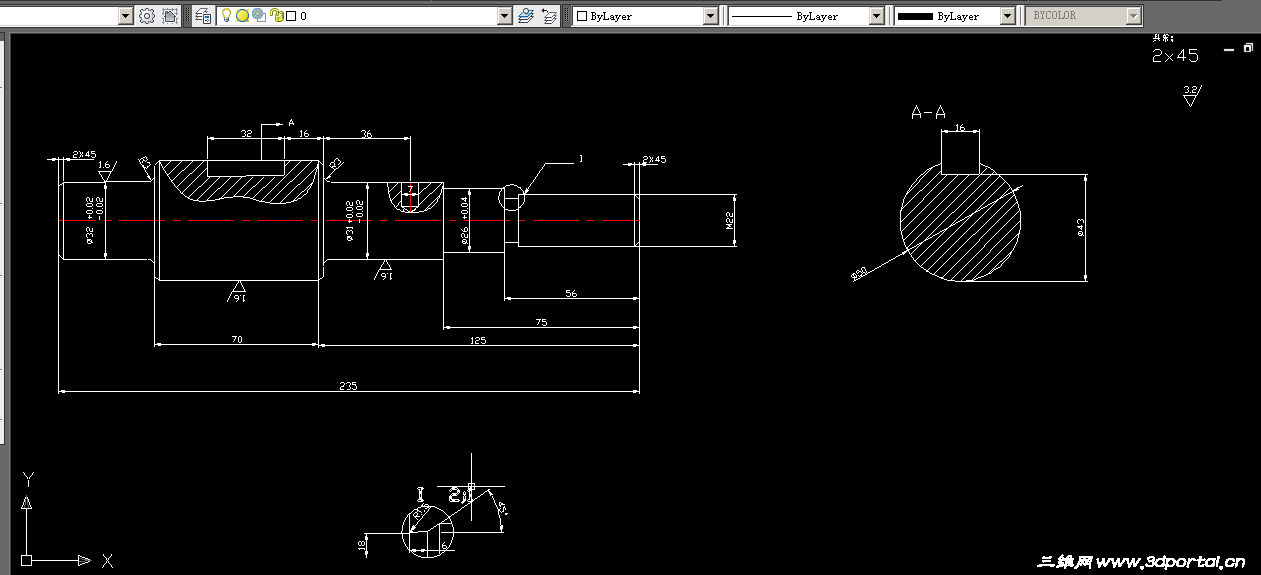The height and width of the screenshot is (575, 1261).
Task: Toggle the padlock on layer 0
Action: pyautogui.click(x=277, y=16)
